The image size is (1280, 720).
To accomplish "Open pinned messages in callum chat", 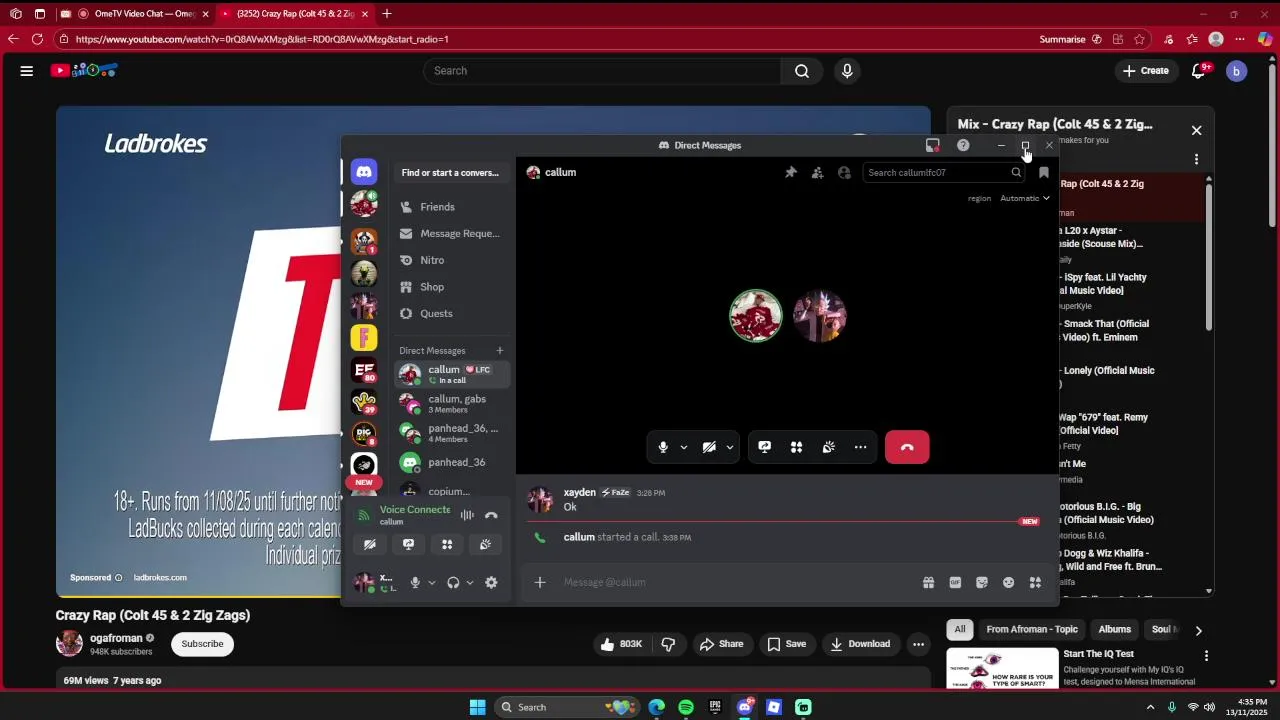I will 791,172.
